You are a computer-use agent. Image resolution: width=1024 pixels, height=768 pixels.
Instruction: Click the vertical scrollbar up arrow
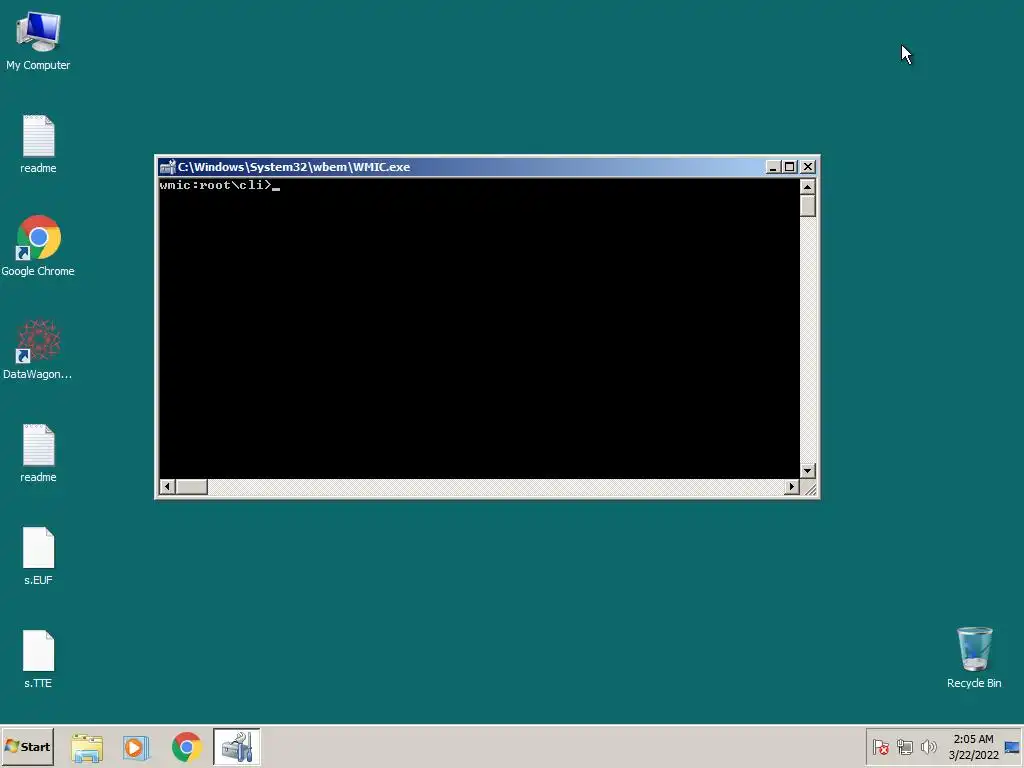coord(808,187)
